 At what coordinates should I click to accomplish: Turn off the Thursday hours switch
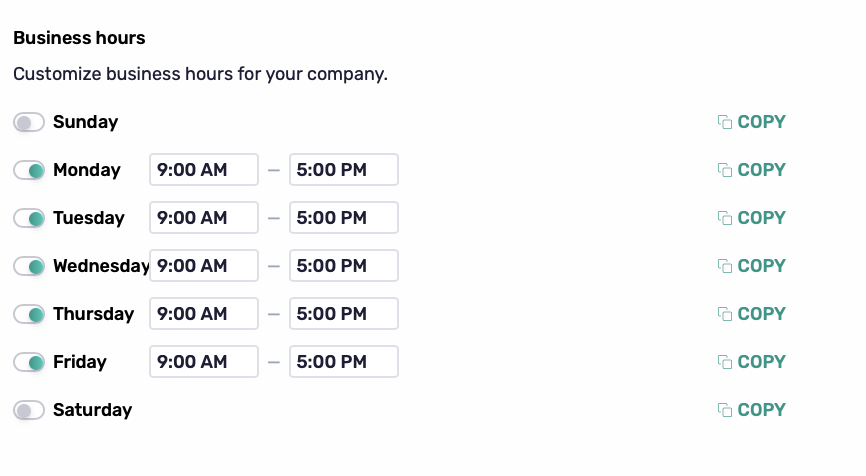tap(29, 315)
